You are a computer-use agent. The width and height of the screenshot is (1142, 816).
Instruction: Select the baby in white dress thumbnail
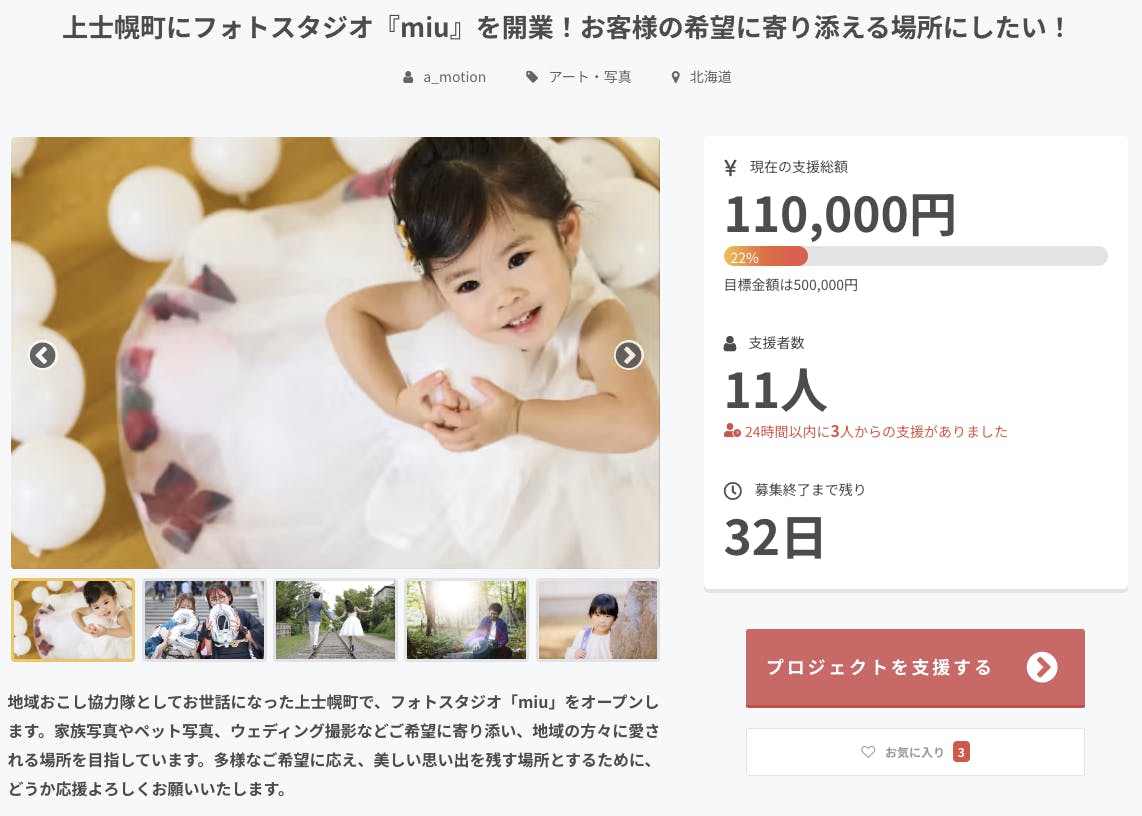(73, 620)
